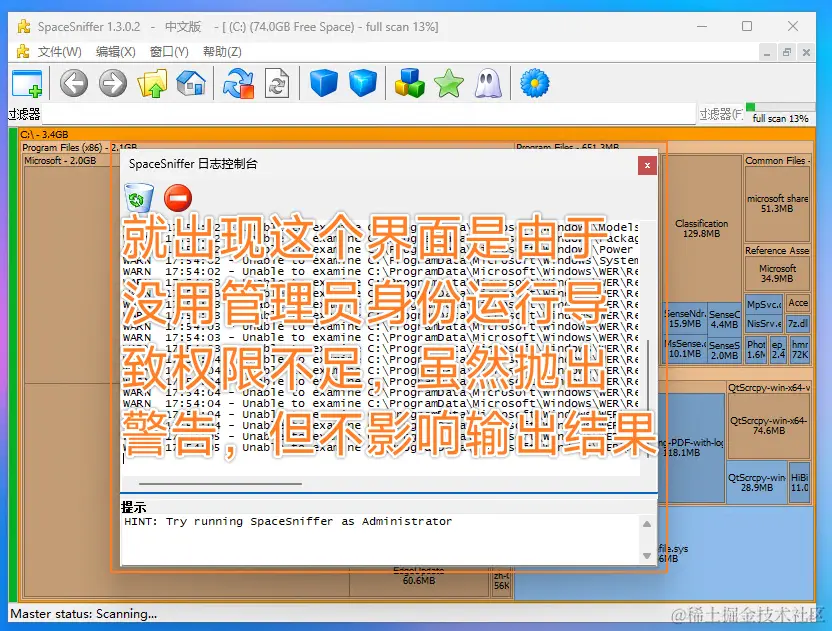Go forward with the right arrow icon

pos(113,83)
